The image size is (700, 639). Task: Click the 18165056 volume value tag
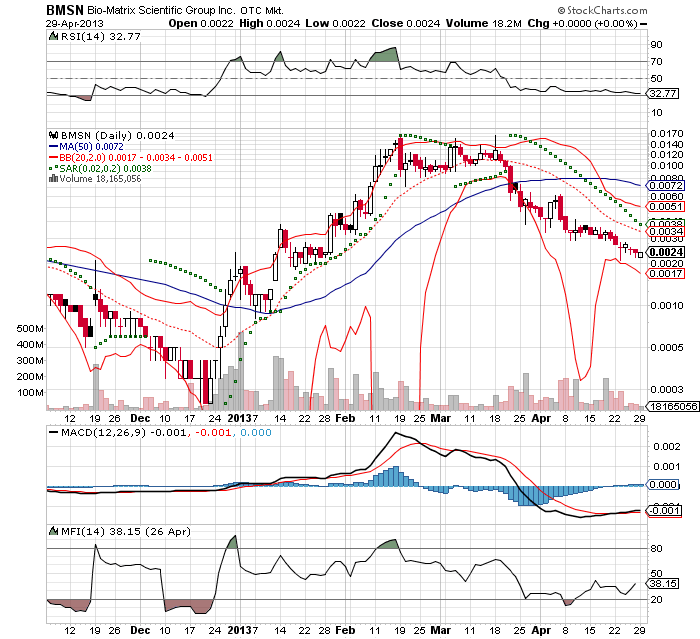(x=673, y=406)
